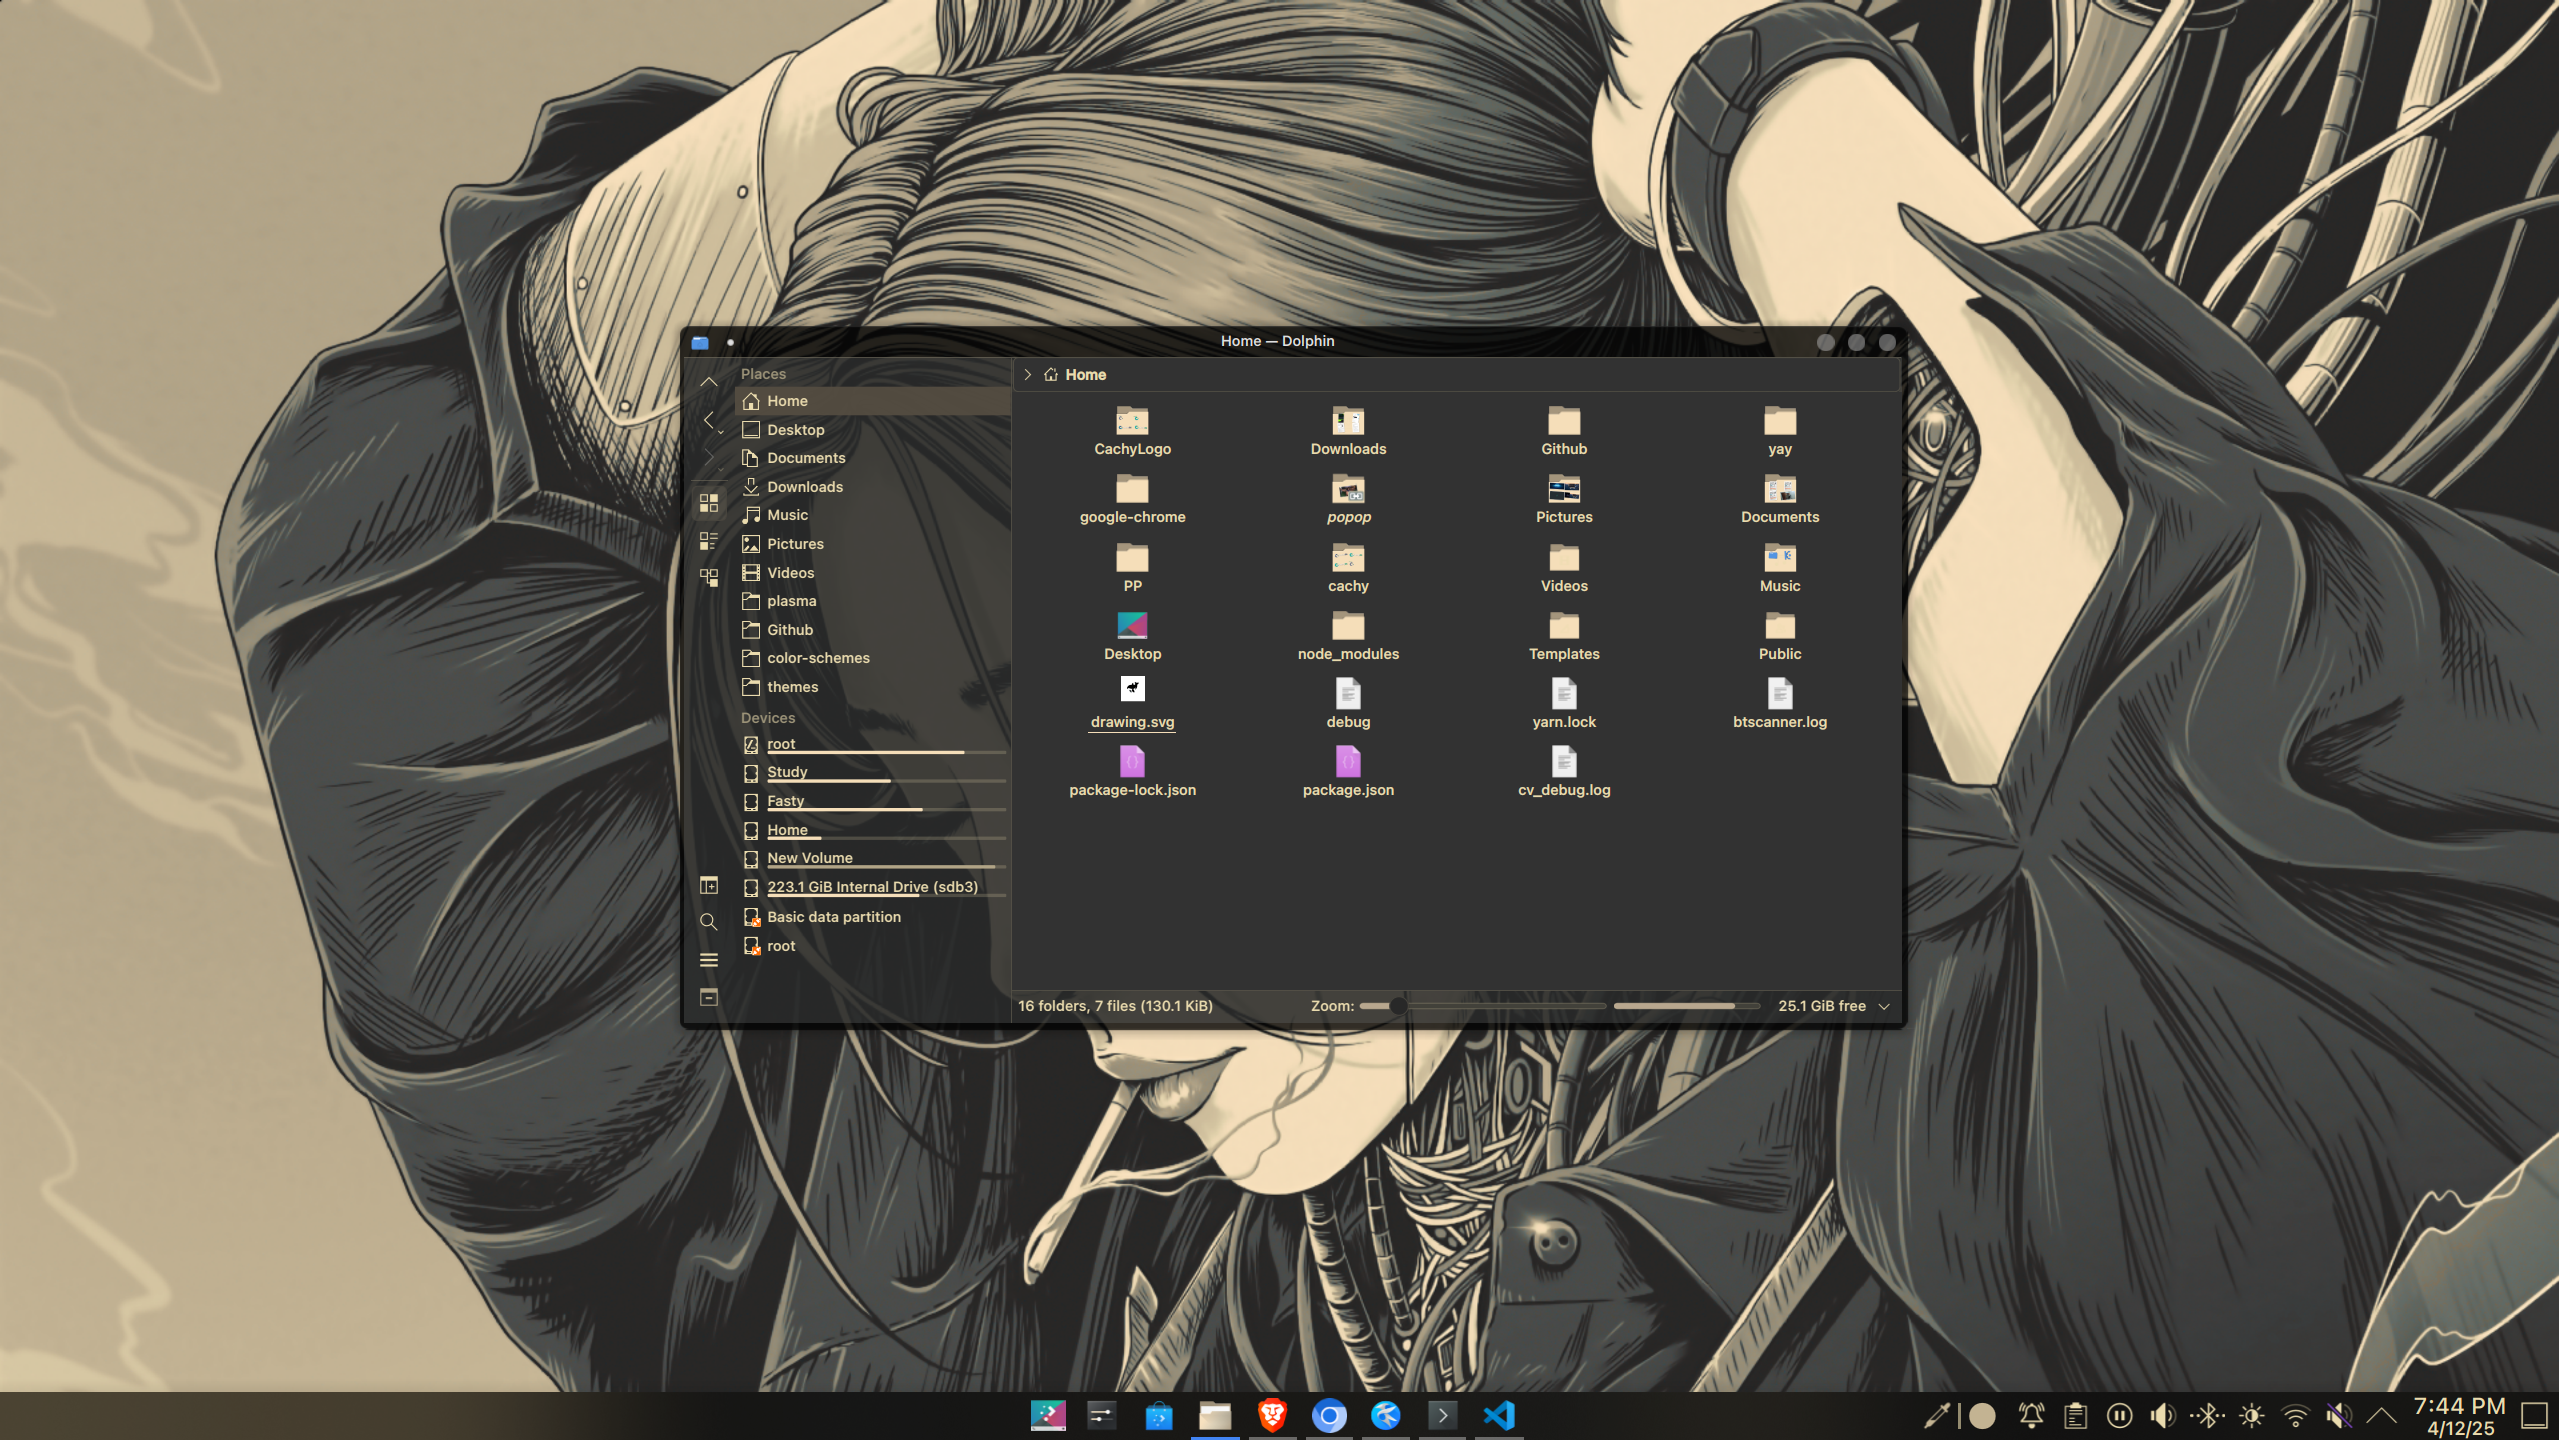Open the application launcher on the taskbar
The width and height of the screenshot is (2559, 1440).
coord(1047,1416)
